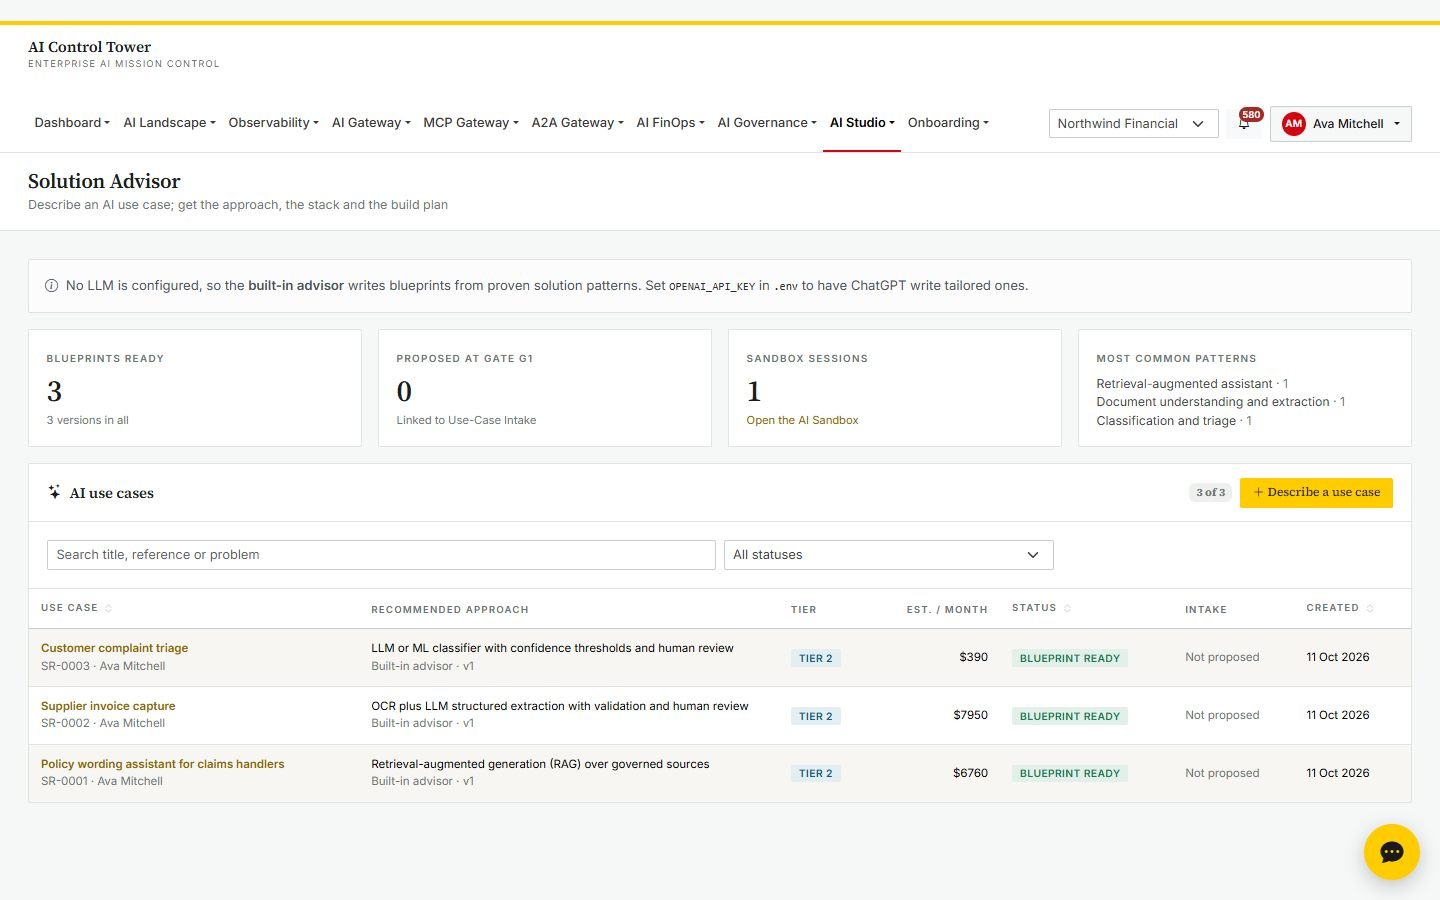The width and height of the screenshot is (1440, 900).
Task: Open Customer complaint triage use case
Action: tap(114, 648)
